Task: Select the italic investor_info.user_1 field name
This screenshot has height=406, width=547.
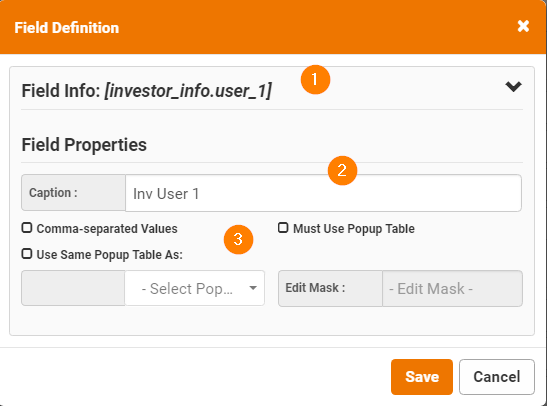Action: [188, 91]
